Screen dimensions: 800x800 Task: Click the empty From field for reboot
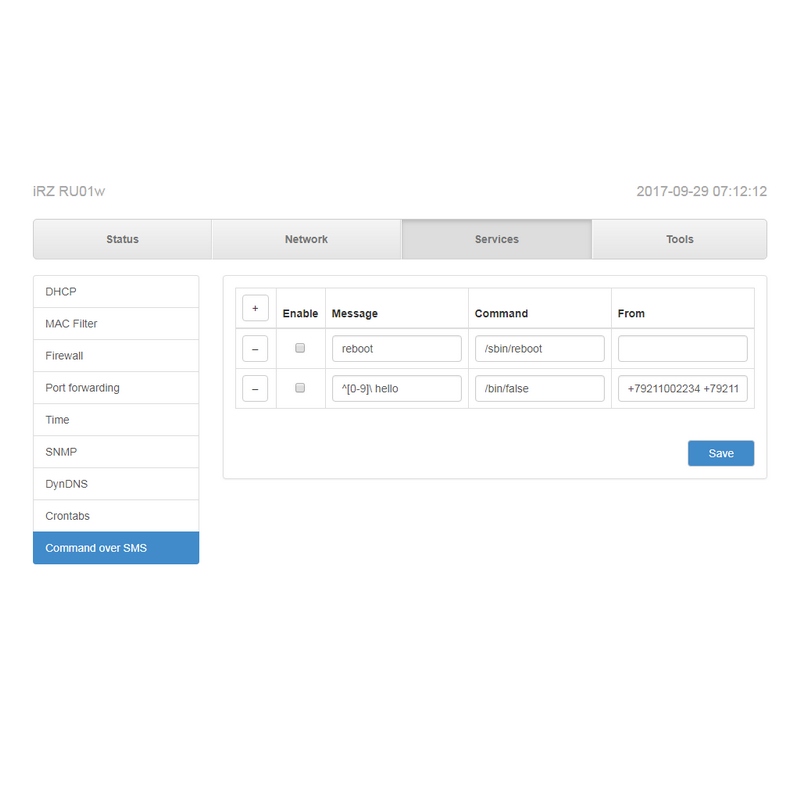[682, 348]
